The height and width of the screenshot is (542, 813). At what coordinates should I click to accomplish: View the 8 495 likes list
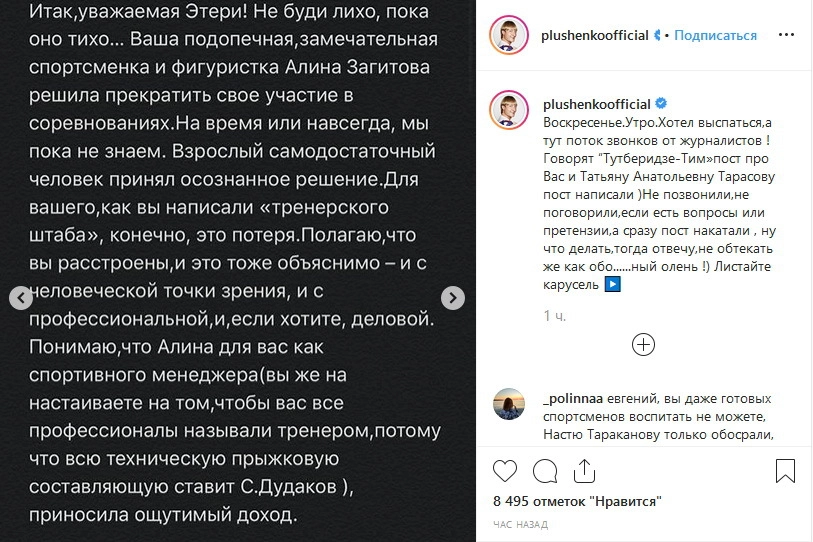[x=577, y=501]
